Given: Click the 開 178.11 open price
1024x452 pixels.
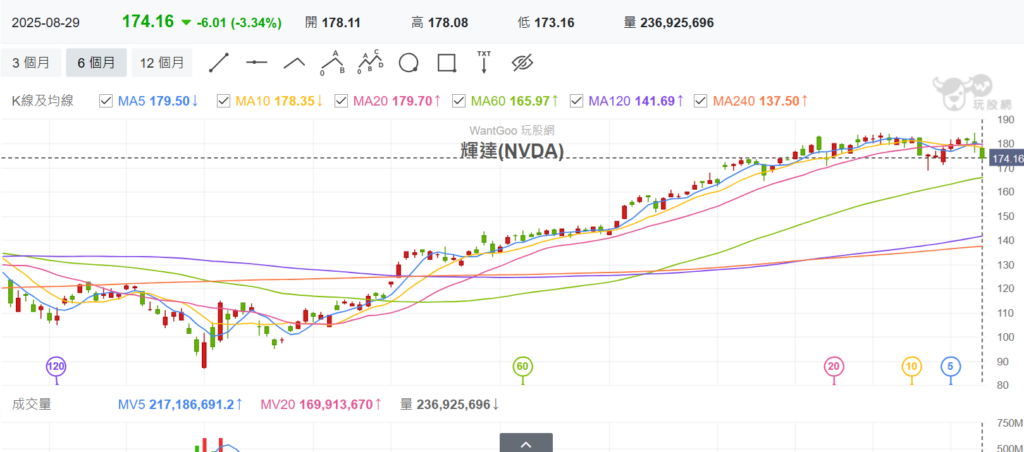Looking at the screenshot, I should pyautogui.click(x=333, y=23).
